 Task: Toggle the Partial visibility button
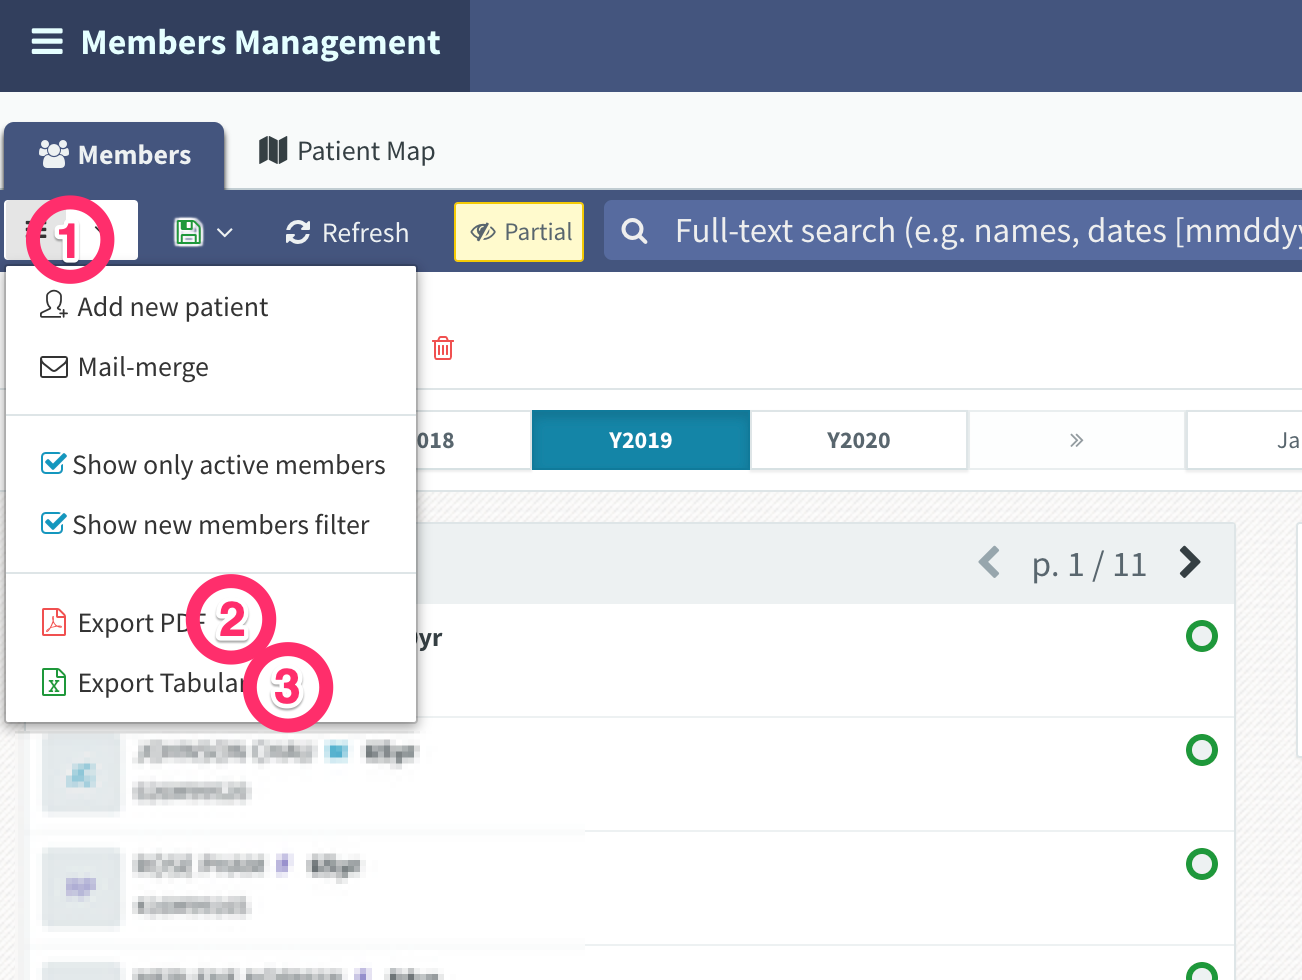tap(519, 232)
